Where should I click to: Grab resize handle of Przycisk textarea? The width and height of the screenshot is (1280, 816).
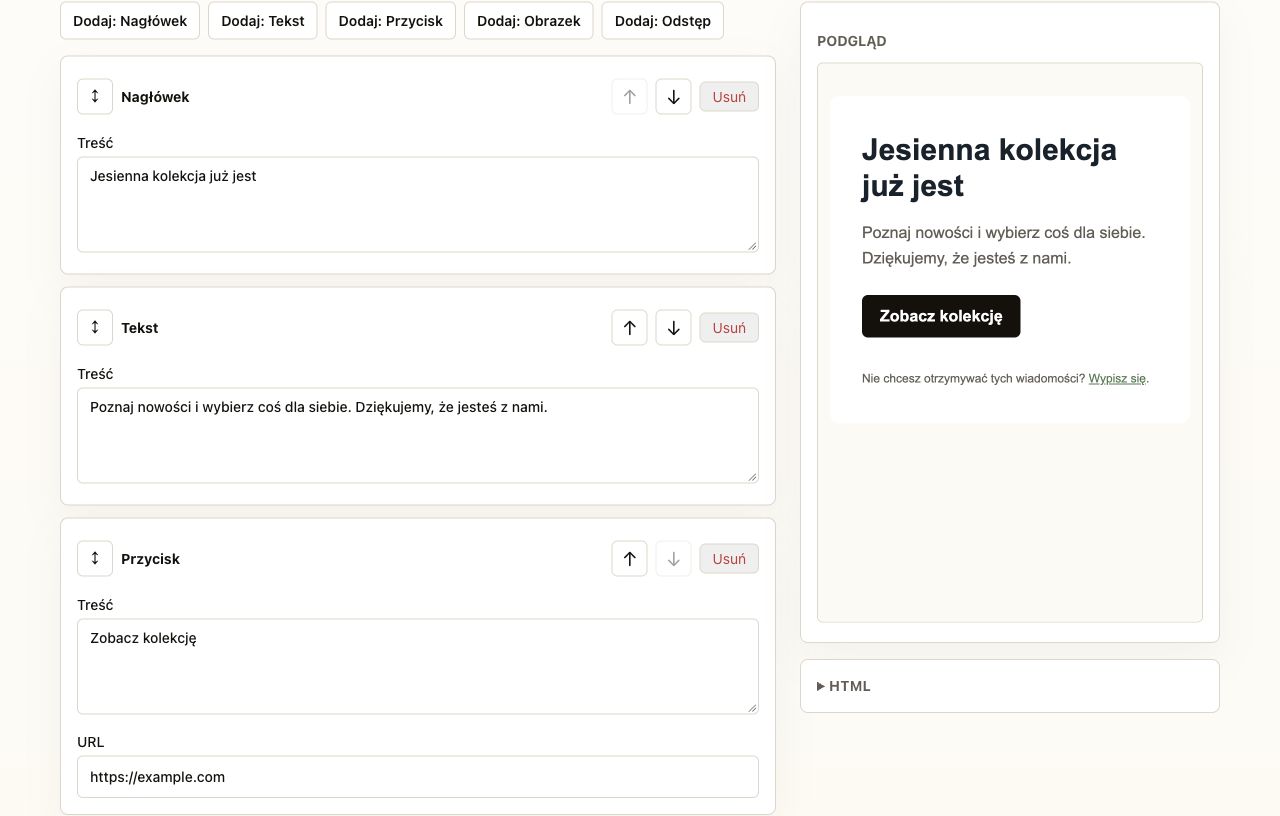(x=752, y=707)
